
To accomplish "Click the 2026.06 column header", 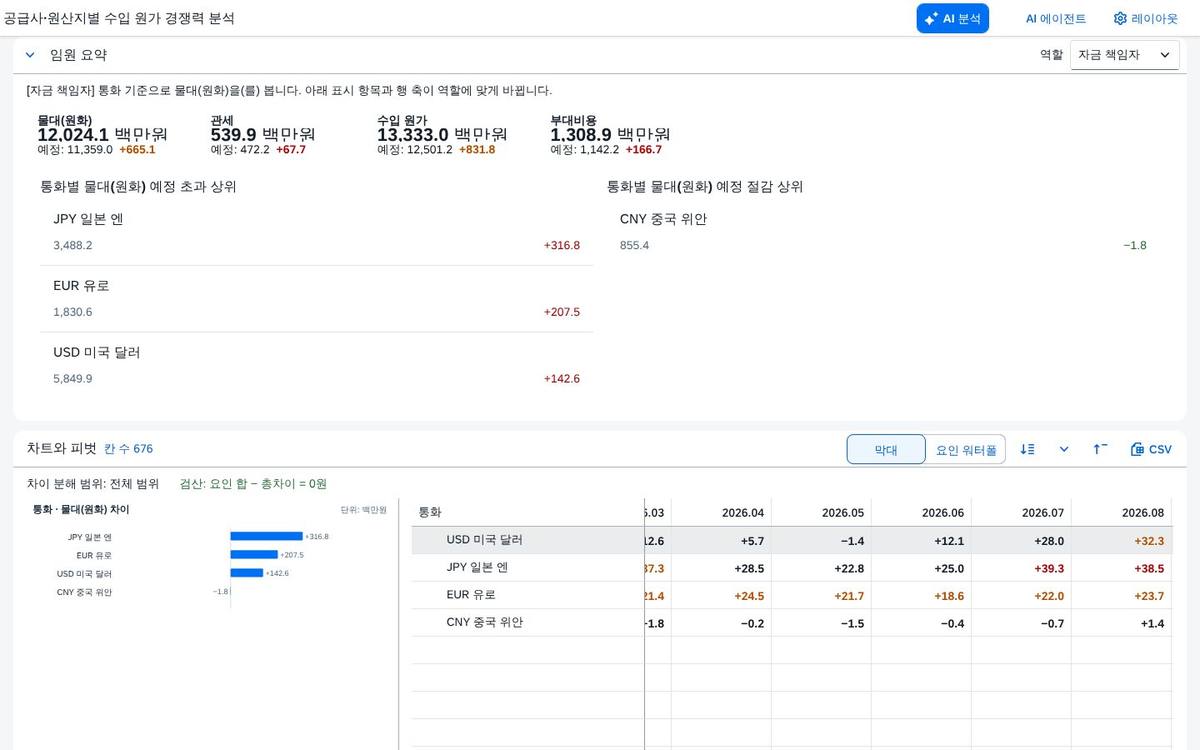I will tap(921, 512).
